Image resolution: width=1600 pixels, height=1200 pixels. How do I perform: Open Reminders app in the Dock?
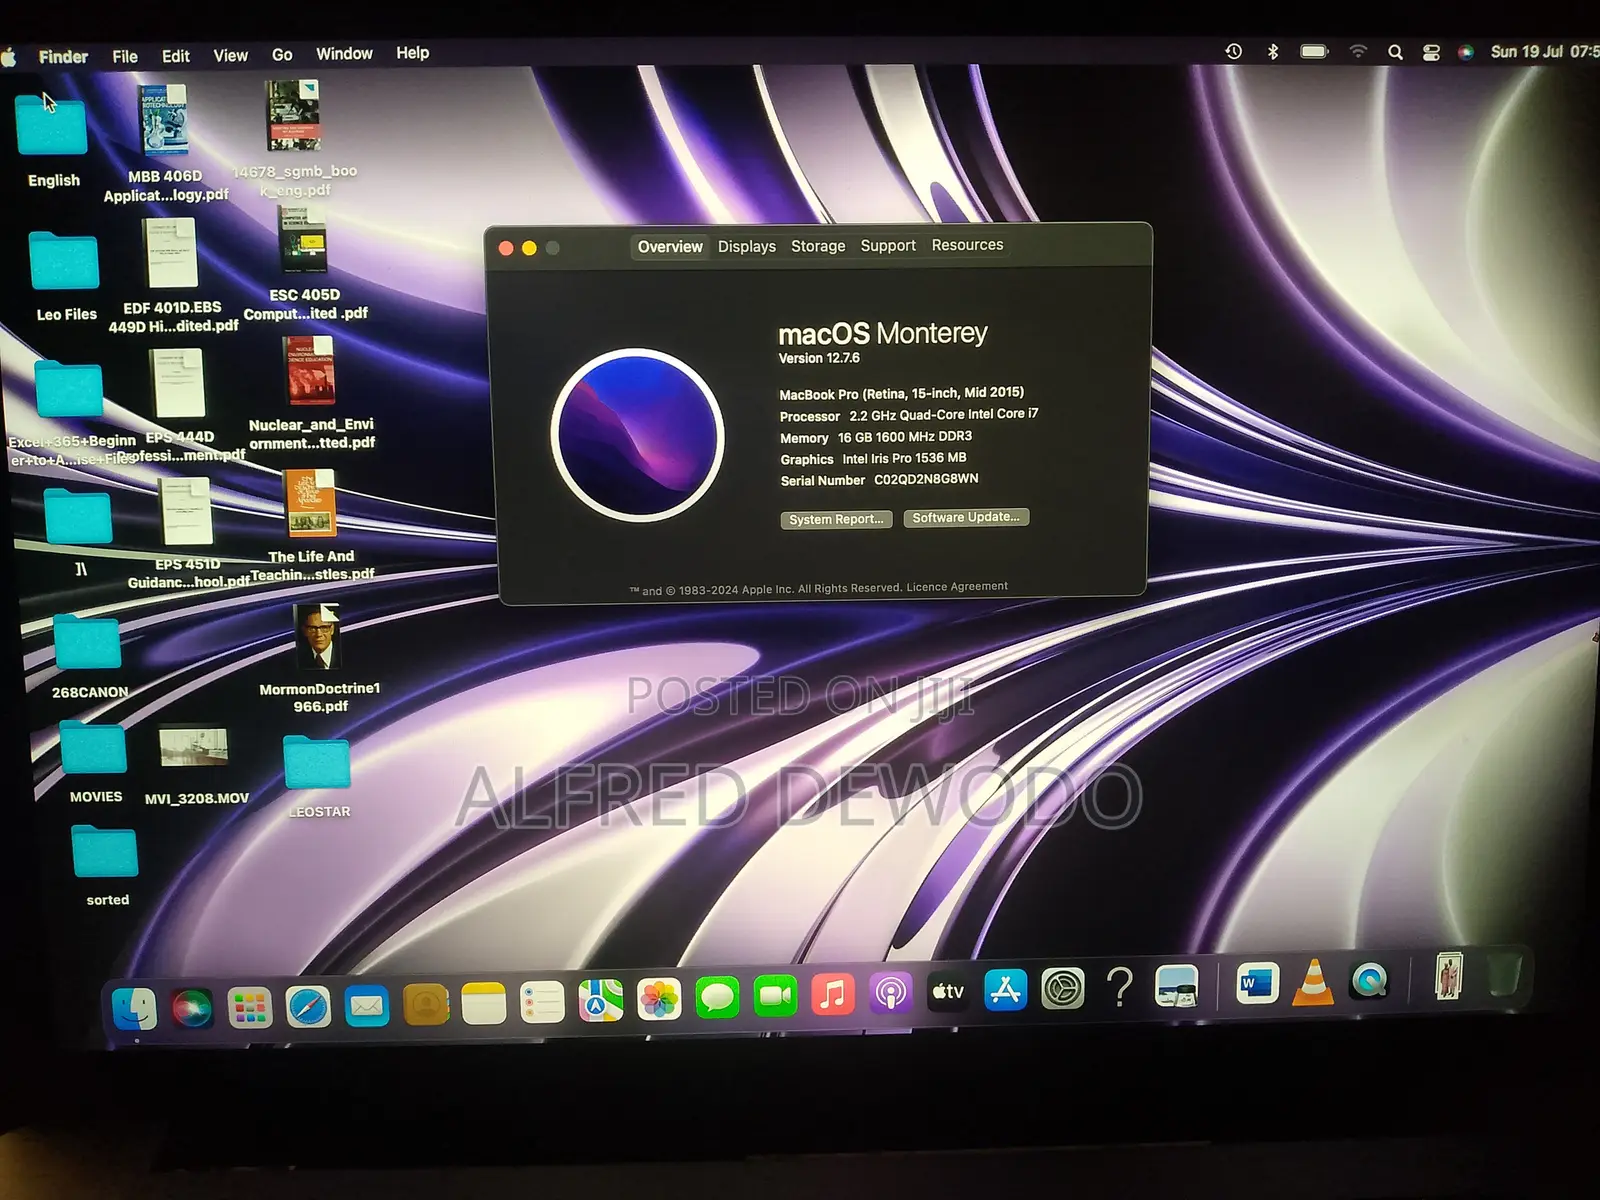[x=543, y=1002]
